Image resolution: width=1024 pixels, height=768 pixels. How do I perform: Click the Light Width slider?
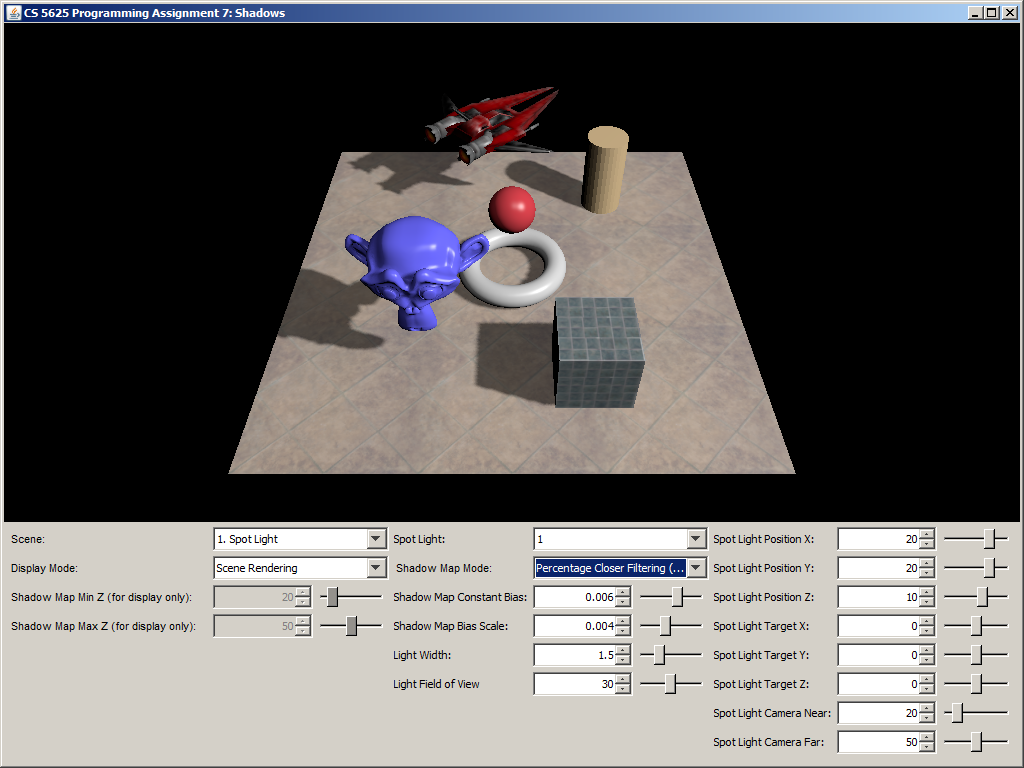(x=660, y=655)
